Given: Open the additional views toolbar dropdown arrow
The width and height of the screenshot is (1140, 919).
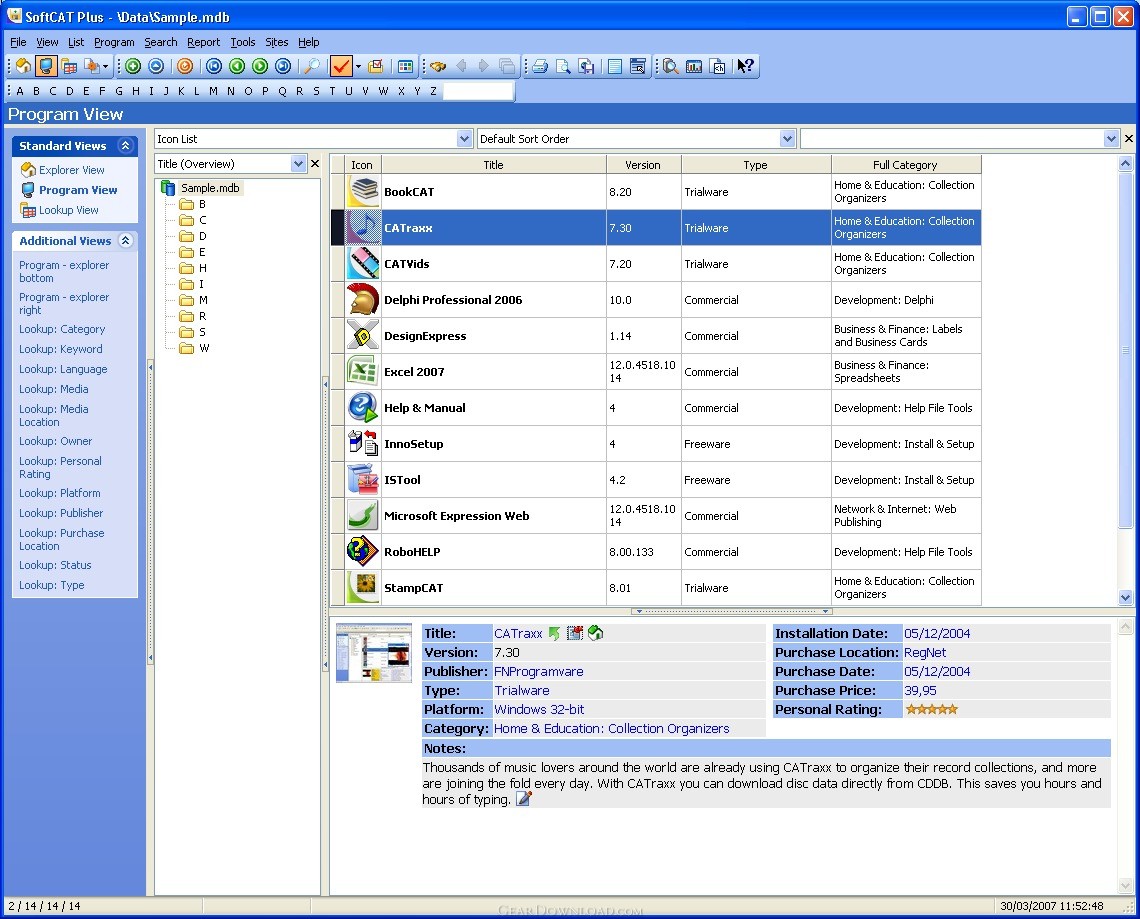Looking at the screenshot, I should [x=105, y=66].
